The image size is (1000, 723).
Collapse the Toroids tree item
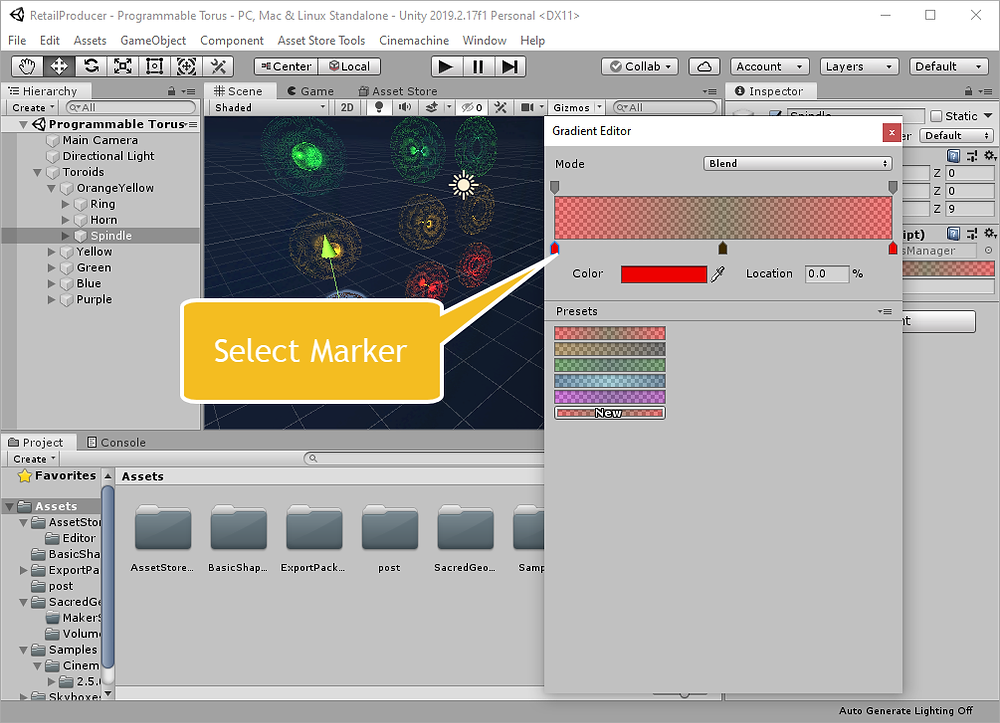(x=37, y=172)
